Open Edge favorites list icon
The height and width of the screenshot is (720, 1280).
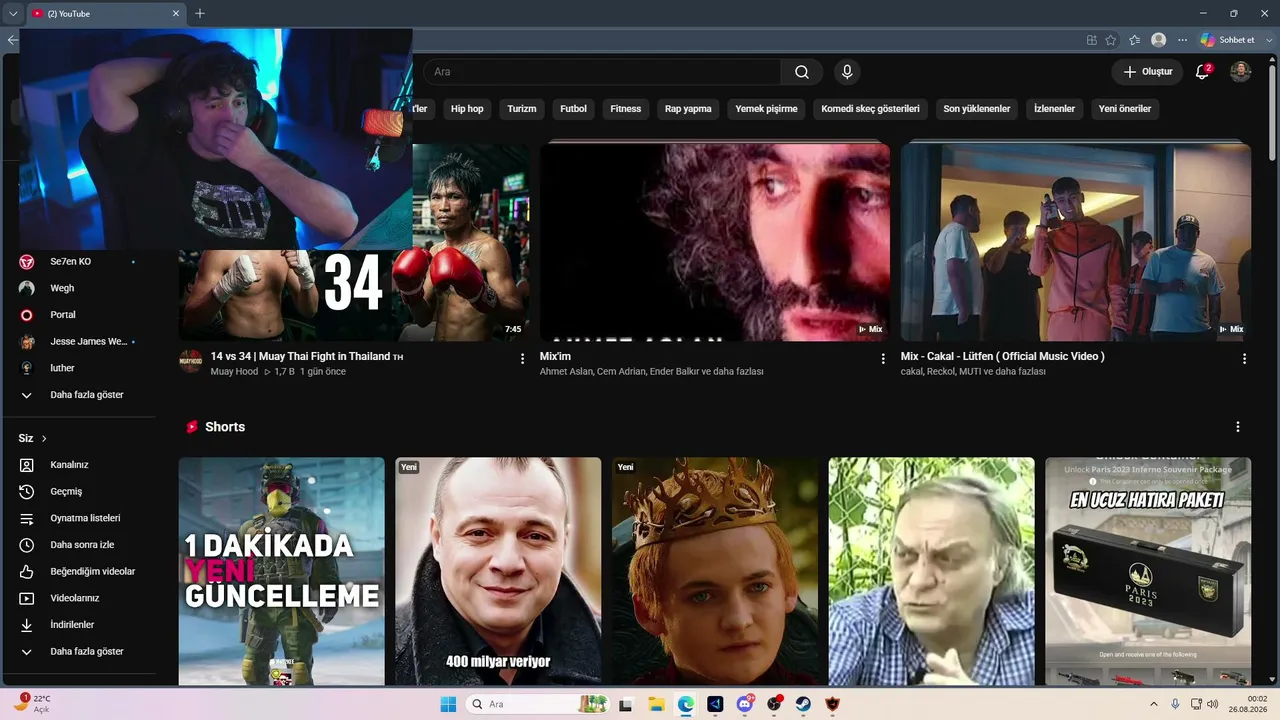coord(1134,40)
